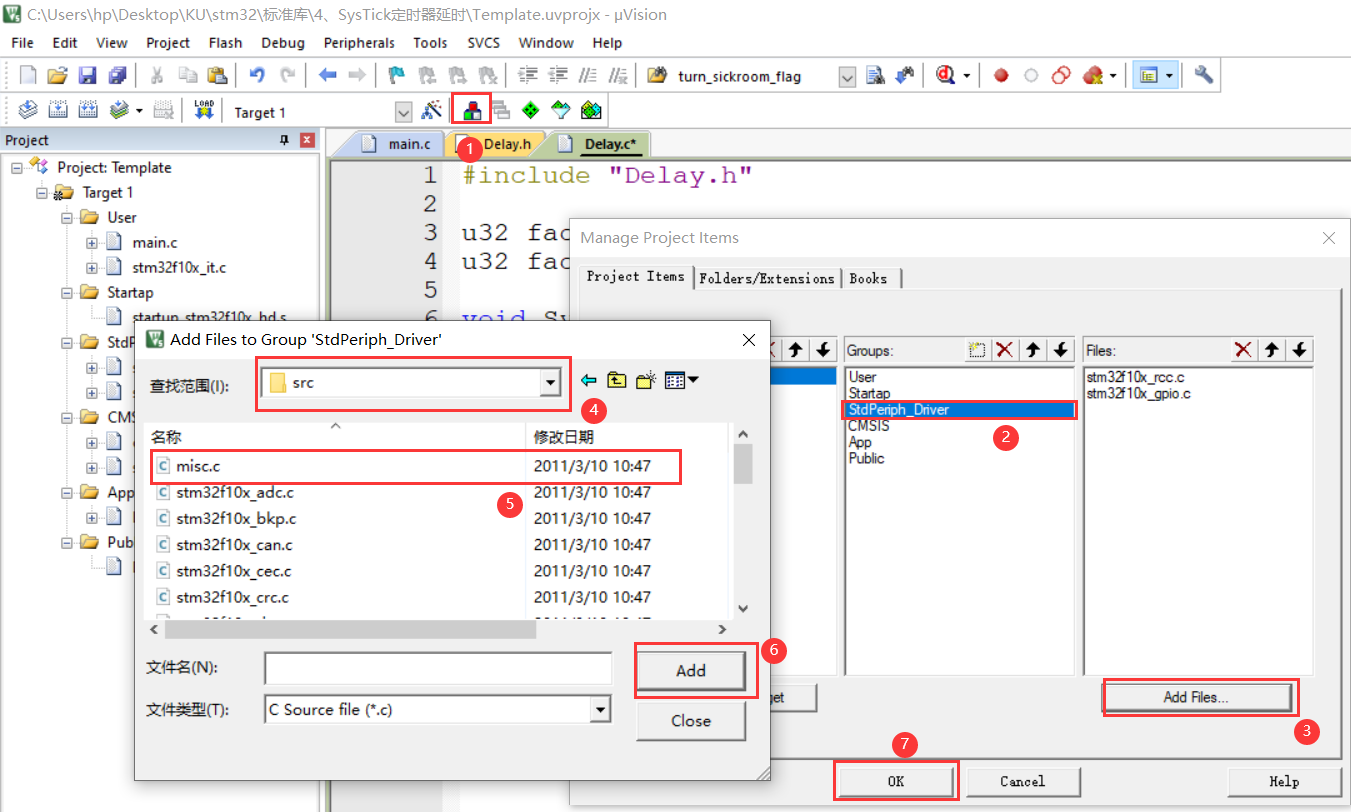Expand main.c node in project tree

tap(92, 242)
